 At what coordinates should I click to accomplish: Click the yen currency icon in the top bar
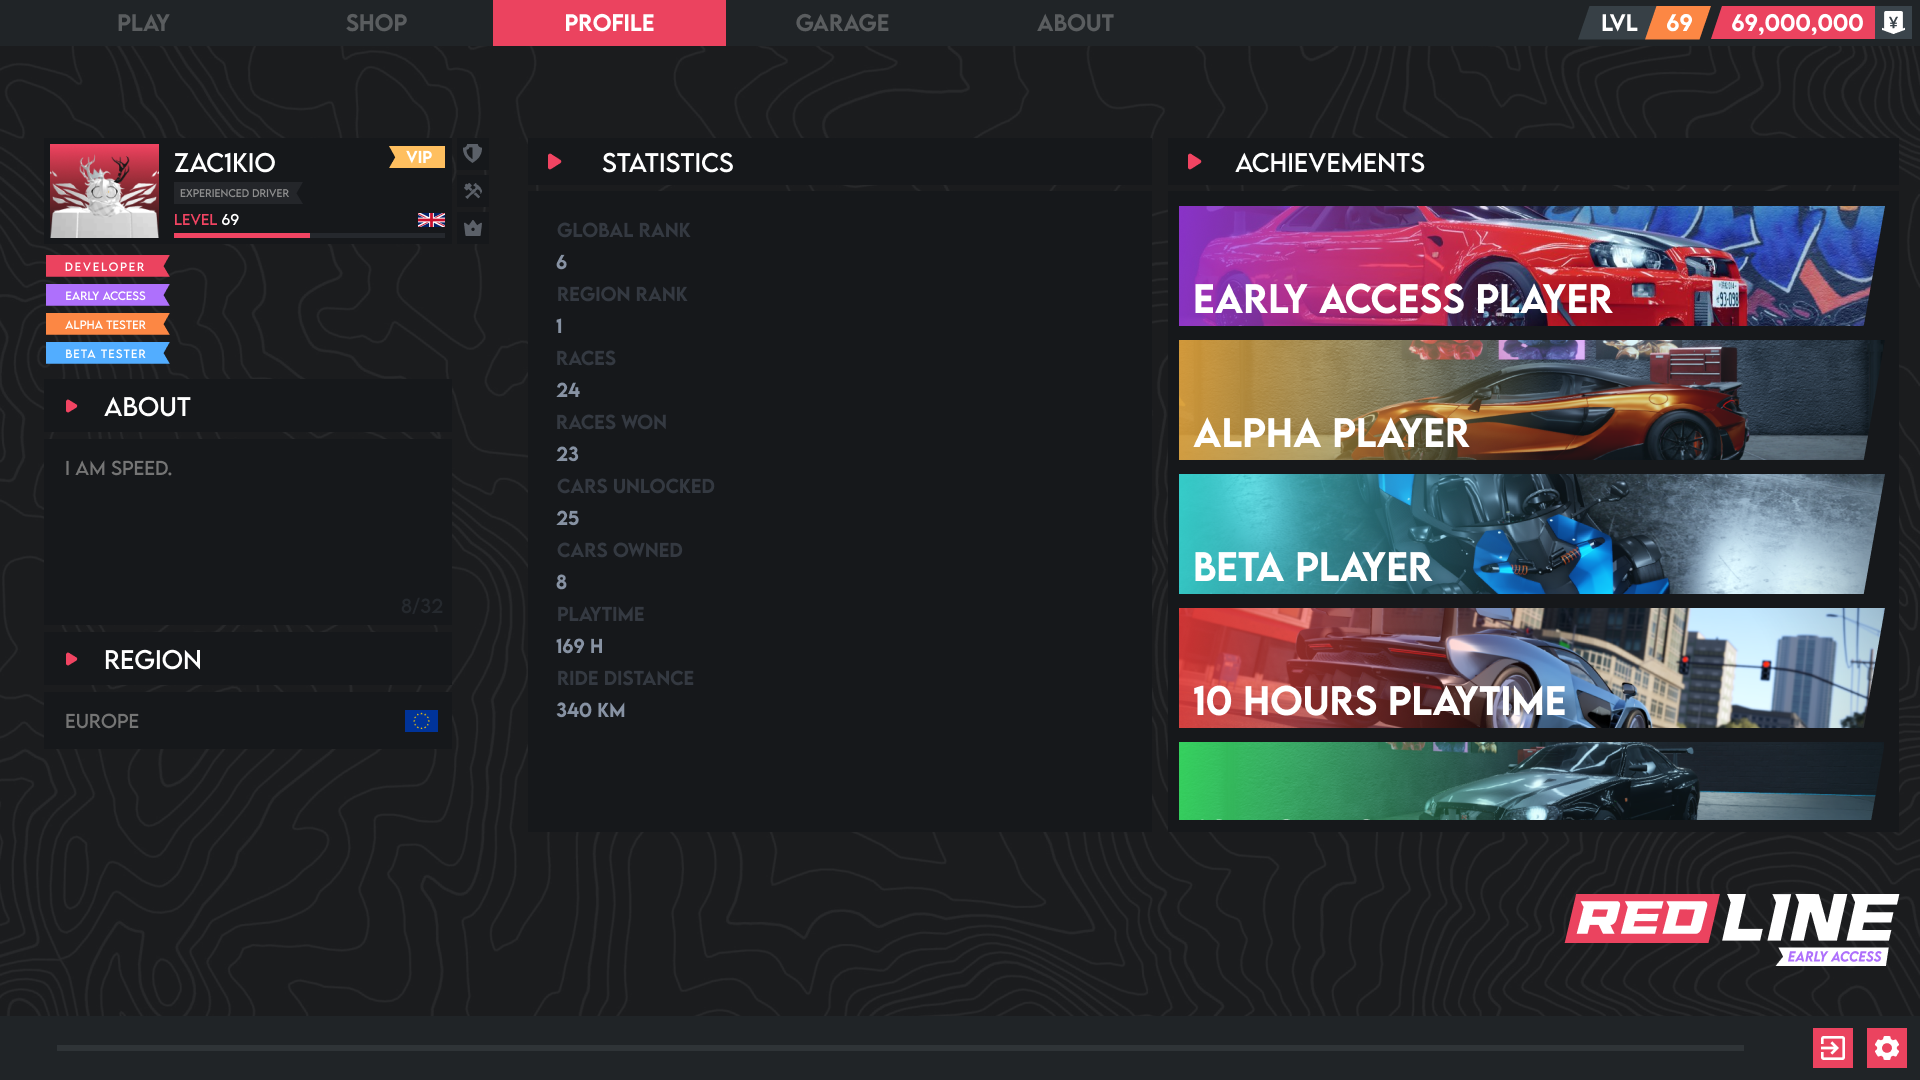point(1893,22)
